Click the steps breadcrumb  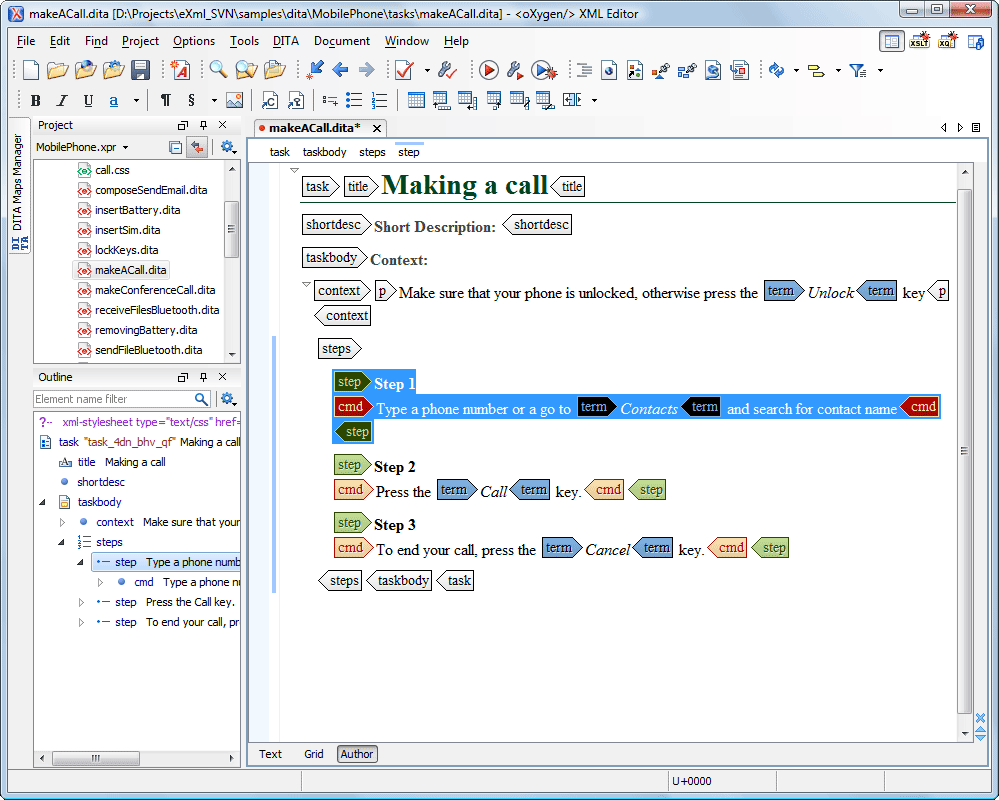(372, 152)
